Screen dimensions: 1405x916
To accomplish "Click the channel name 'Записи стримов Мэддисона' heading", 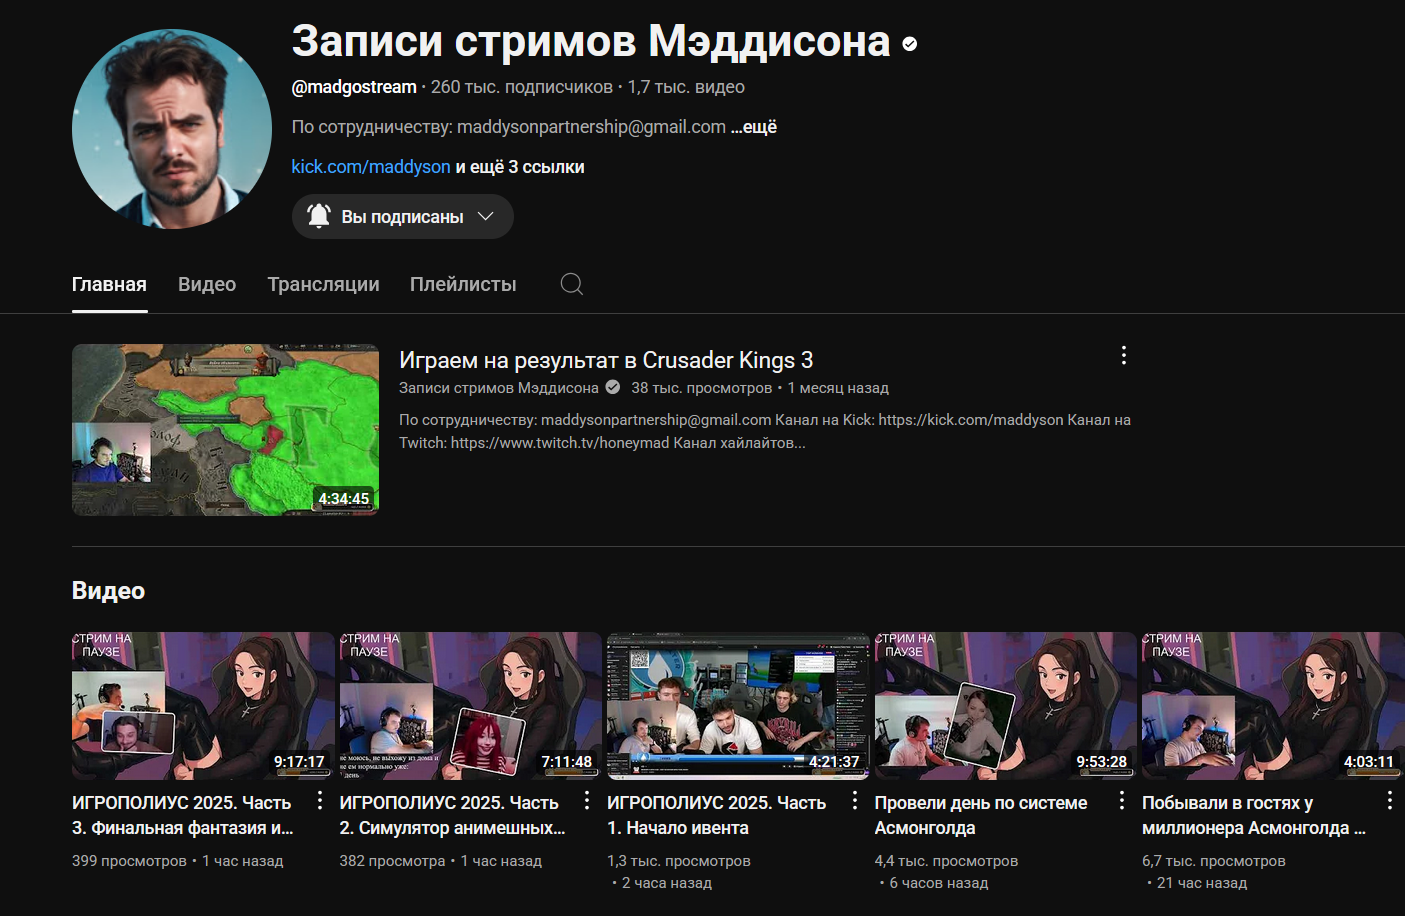I will coord(591,42).
